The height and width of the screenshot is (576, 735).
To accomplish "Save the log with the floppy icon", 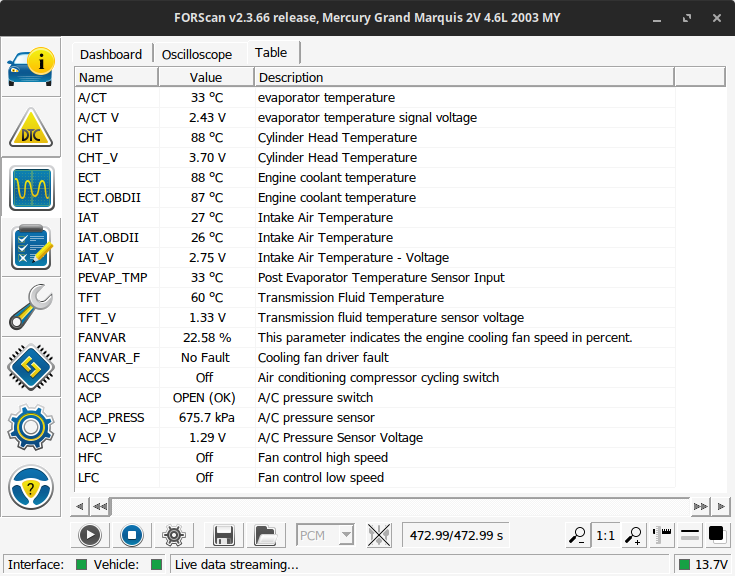I will 224,535.
